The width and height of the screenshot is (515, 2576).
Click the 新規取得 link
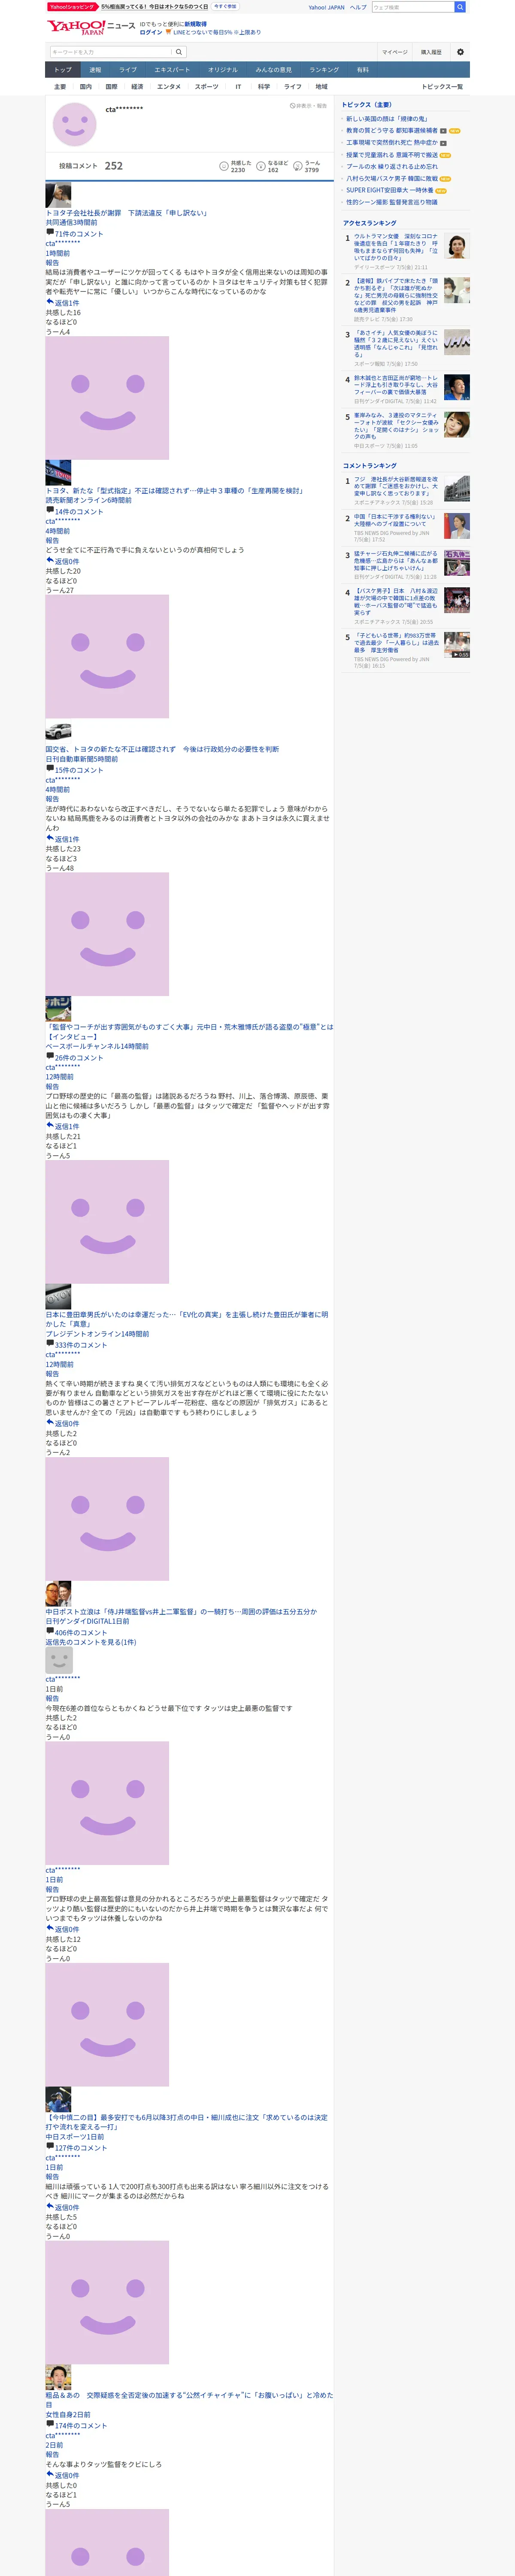tap(195, 24)
